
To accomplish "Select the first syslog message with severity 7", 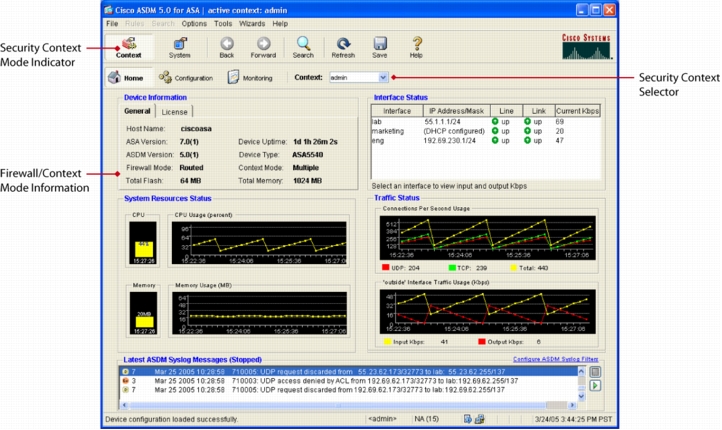I will [349, 372].
